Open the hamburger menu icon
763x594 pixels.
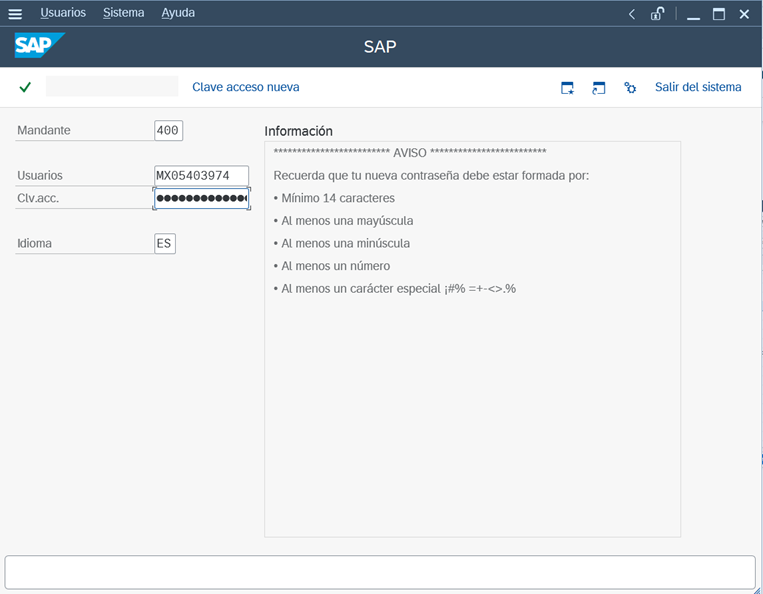[x=15, y=14]
